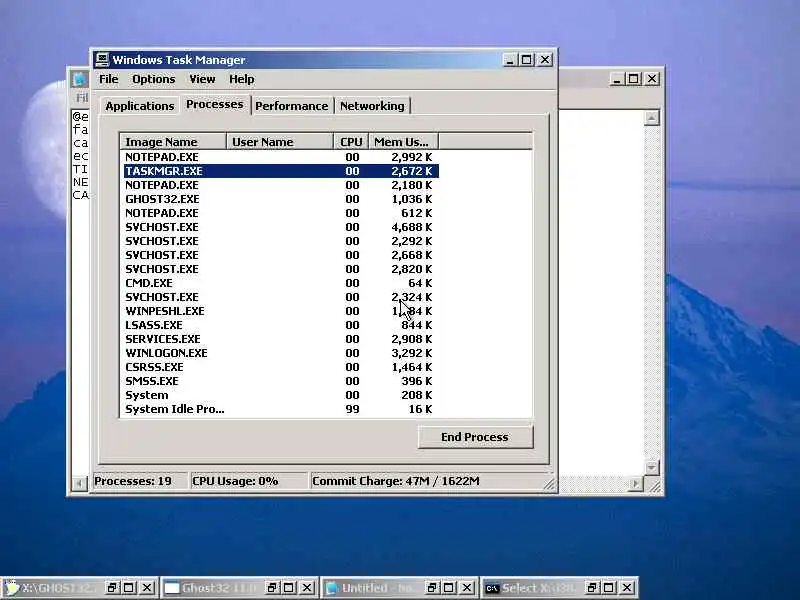Select the CMD.EXE process
The image size is (800, 600).
(x=280, y=283)
